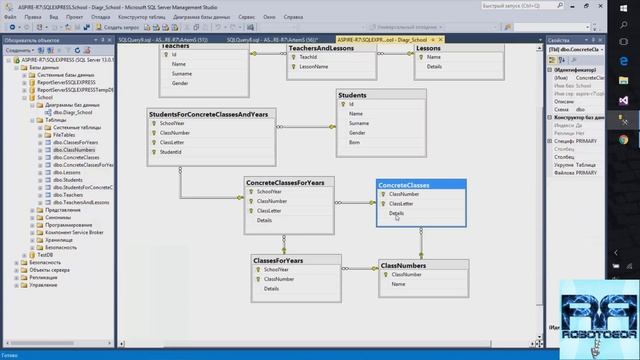Click alphabetical sort icon in Properties panel
This screenshot has height=360, width=640.
[x=562, y=60]
